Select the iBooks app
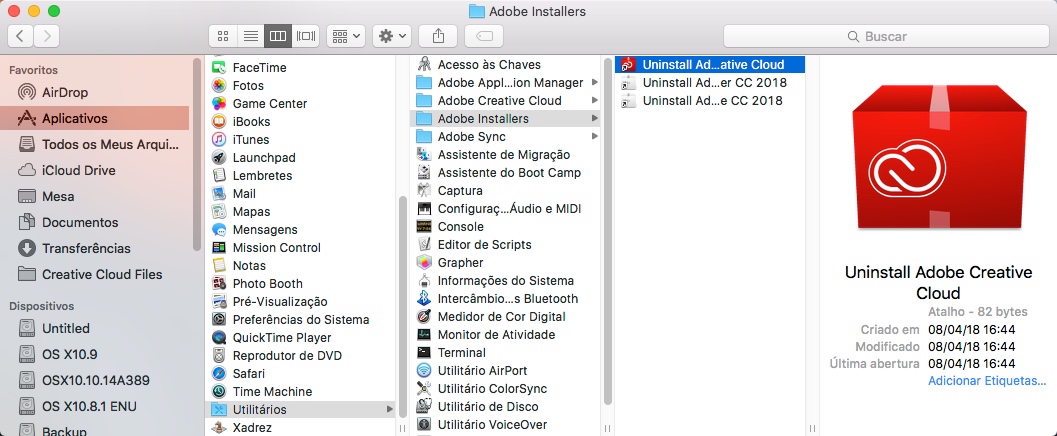Viewport: 1057px width, 436px height. point(301,121)
